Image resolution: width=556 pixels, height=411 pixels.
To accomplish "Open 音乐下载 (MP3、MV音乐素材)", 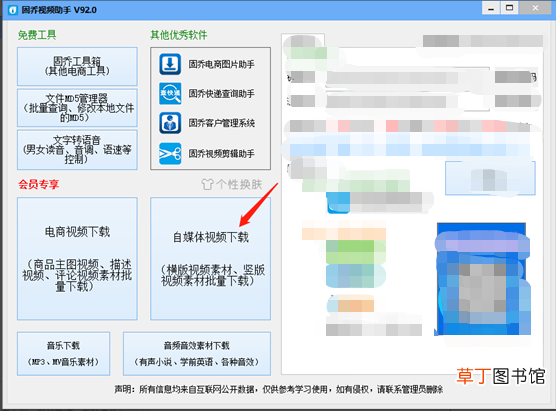I will click(x=63, y=354).
